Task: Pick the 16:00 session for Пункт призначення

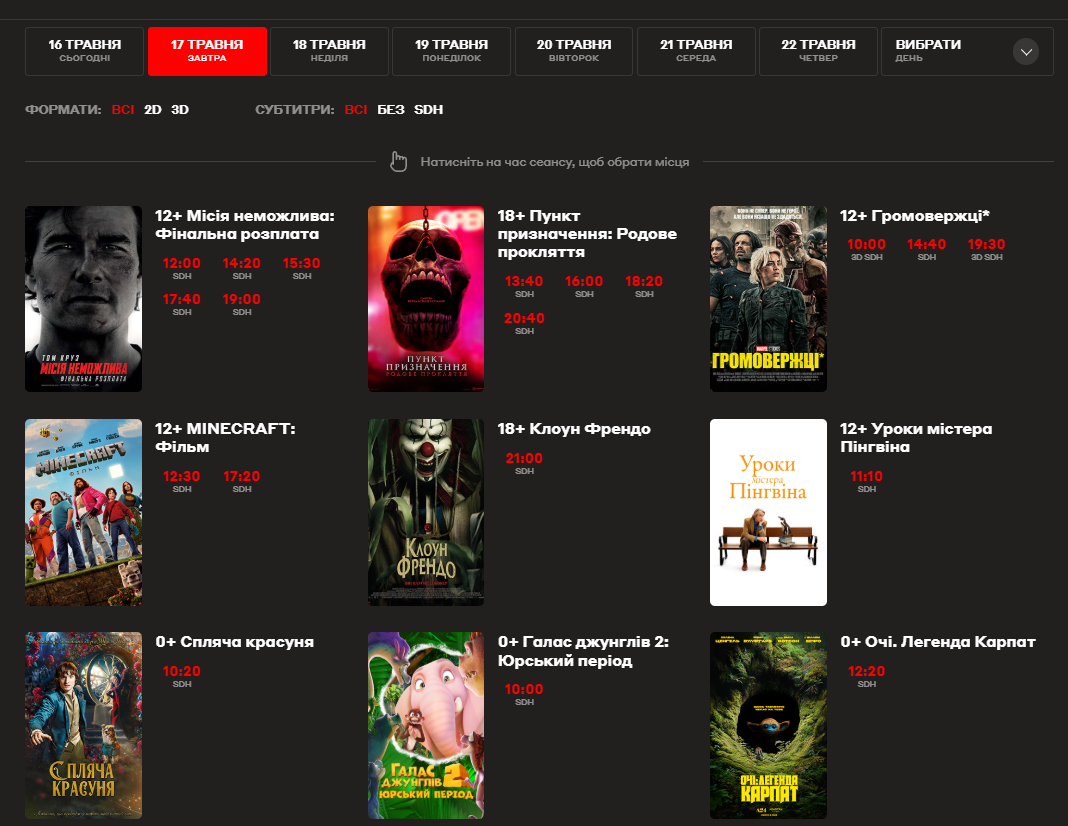Action: tap(584, 286)
